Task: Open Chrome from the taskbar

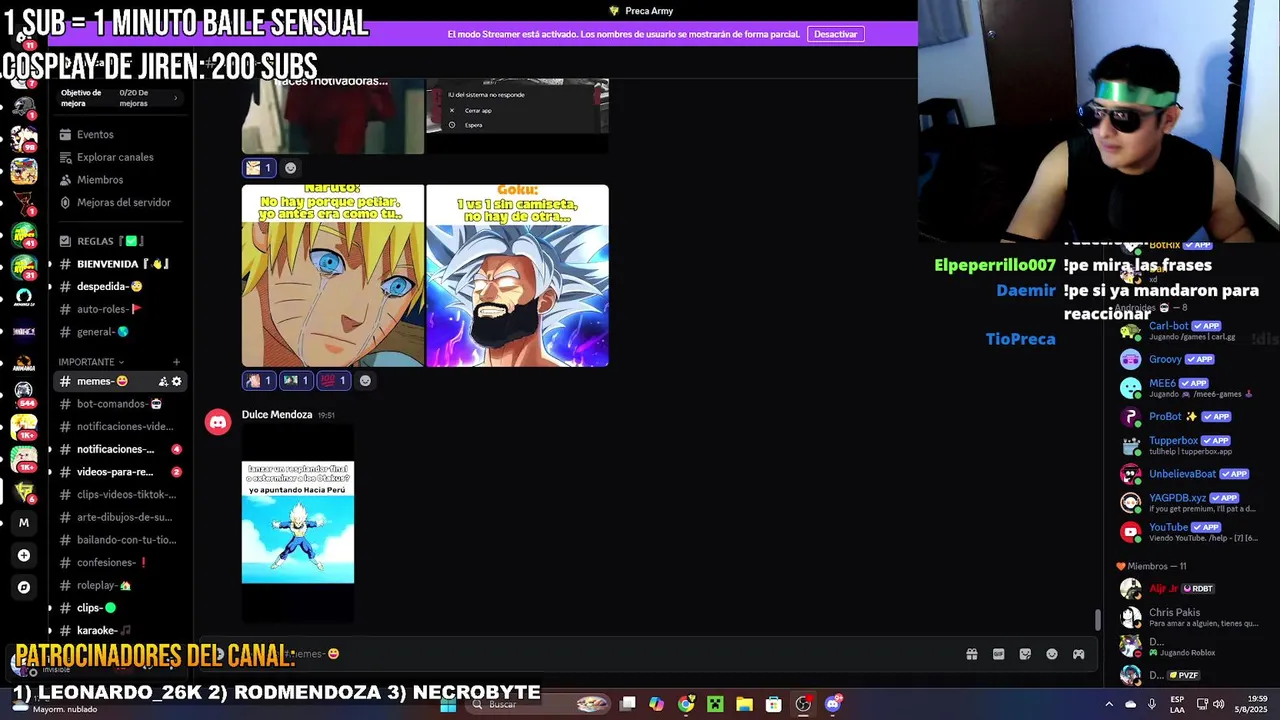Action: point(686,704)
